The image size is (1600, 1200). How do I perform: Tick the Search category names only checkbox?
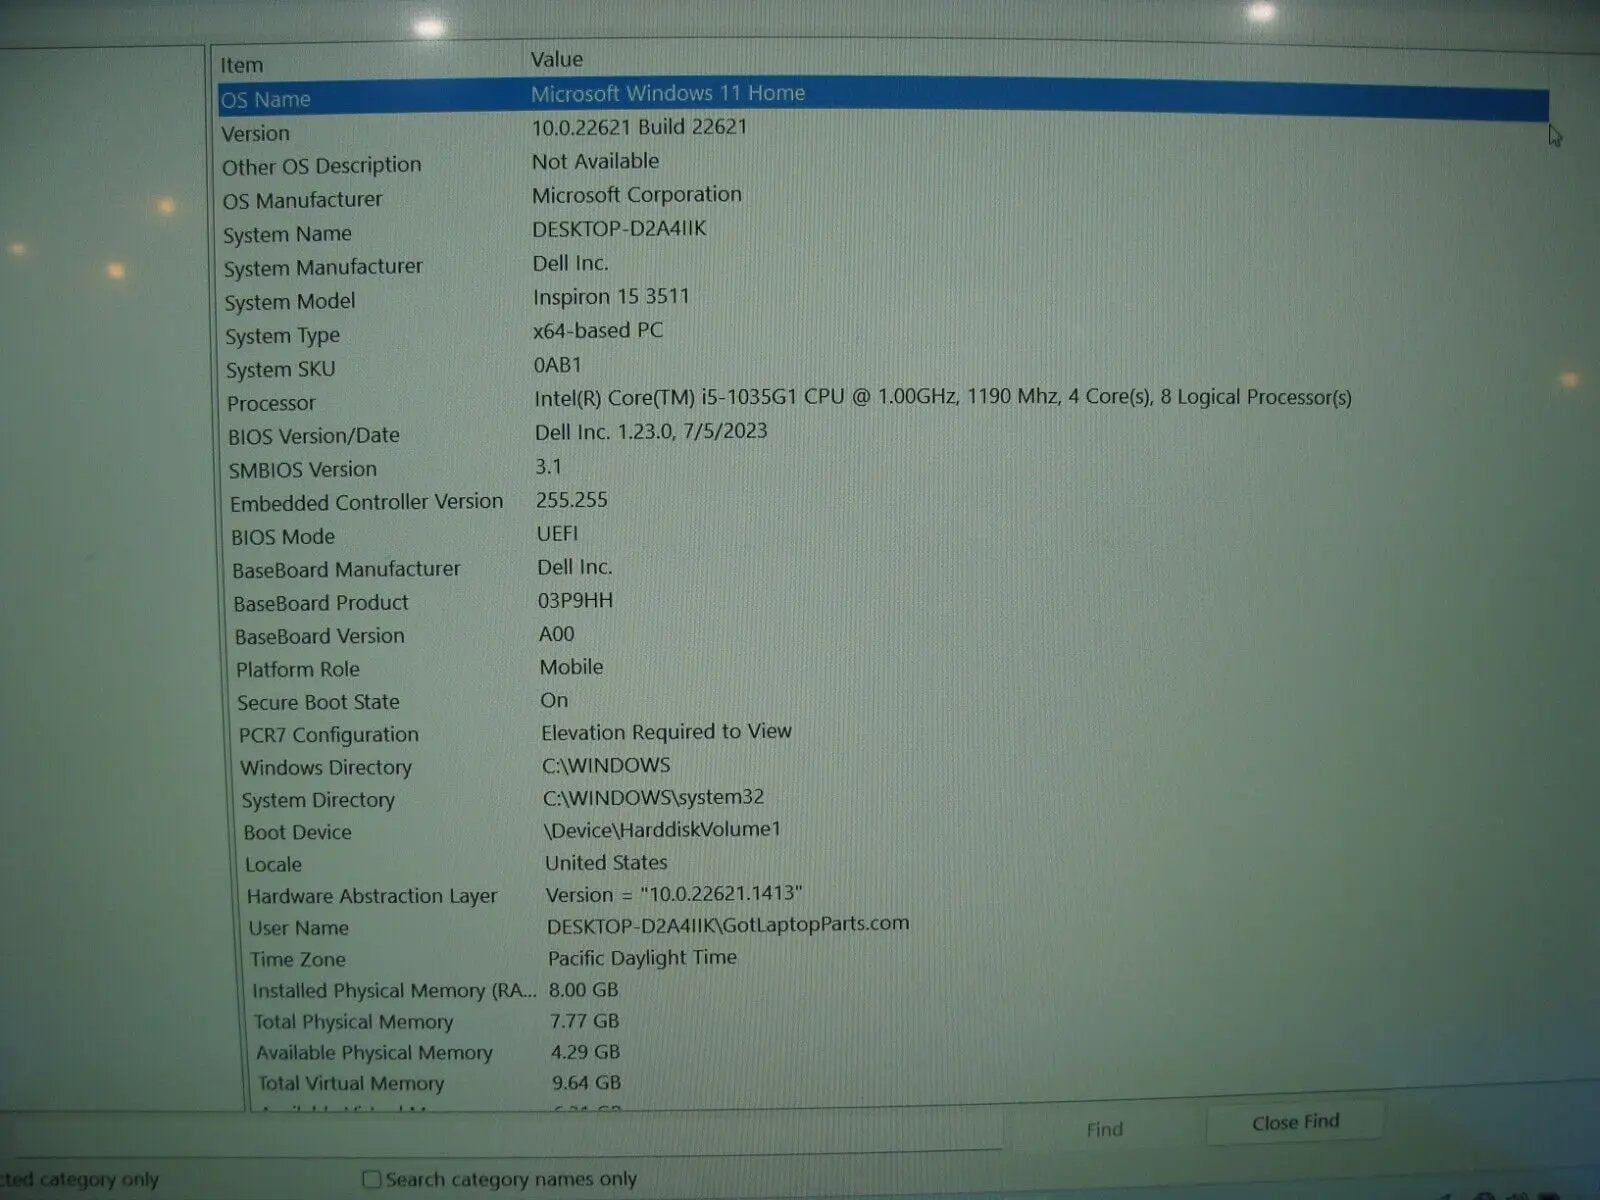click(x=372, y=1180)
